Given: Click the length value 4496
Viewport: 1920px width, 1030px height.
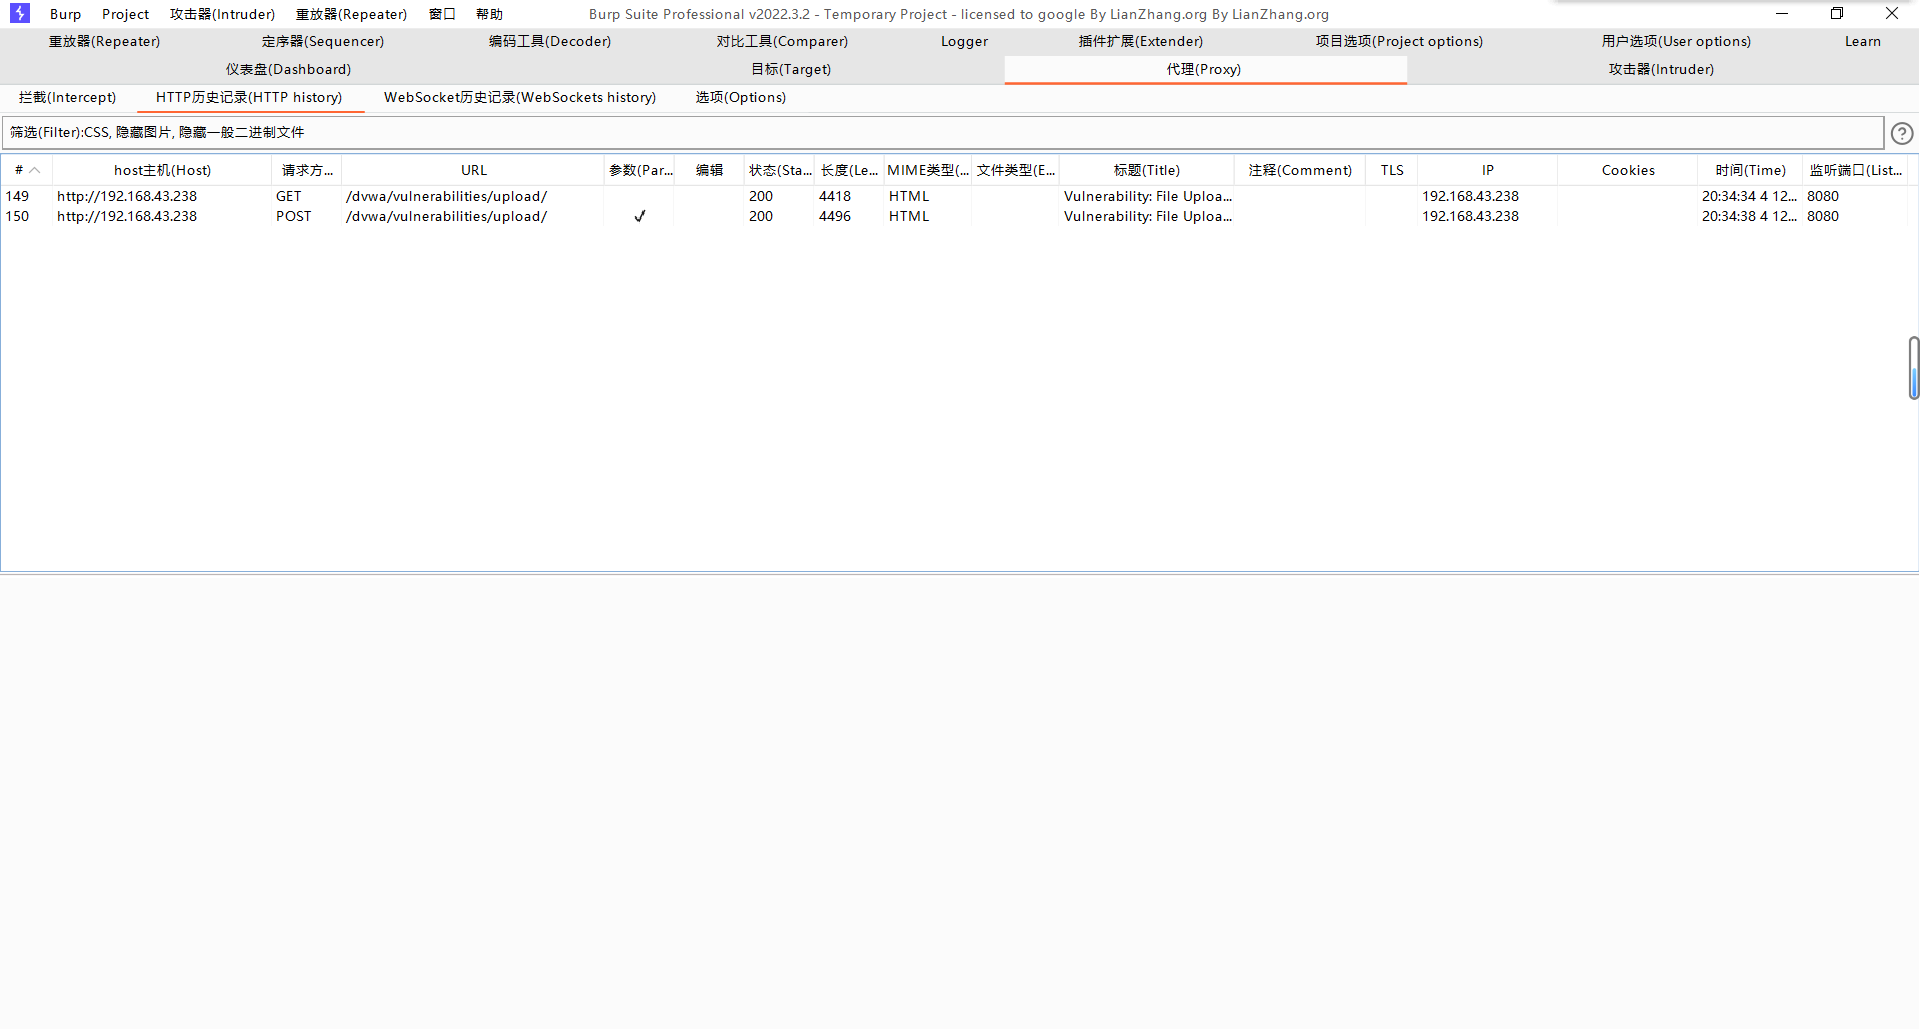Looking at the screenshot, I should click(x=835, y=216).
